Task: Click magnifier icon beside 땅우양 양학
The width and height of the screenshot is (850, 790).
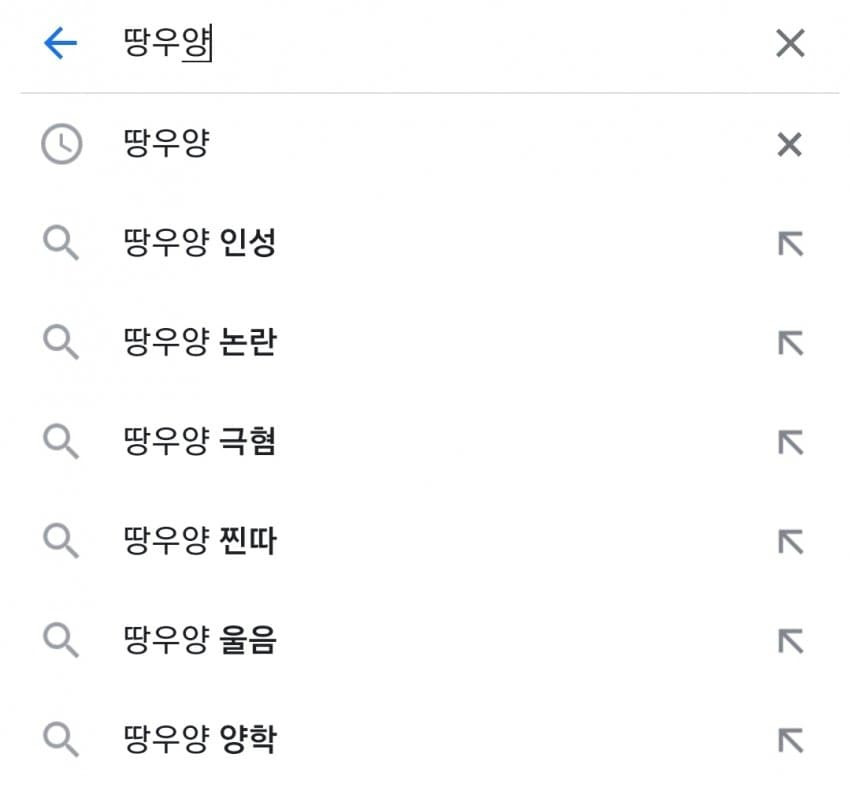Action: coord(61,740)
